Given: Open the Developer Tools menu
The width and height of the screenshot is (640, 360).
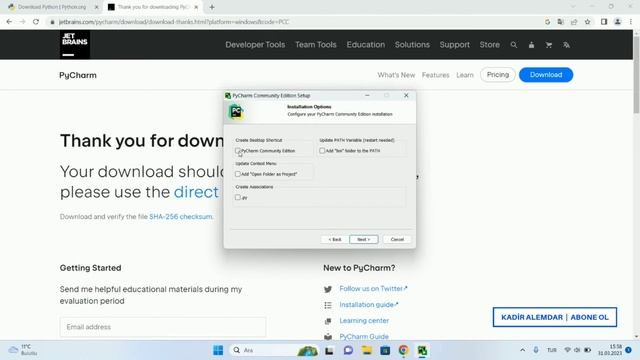Looking at the screenshot, I should click(255, 45).
